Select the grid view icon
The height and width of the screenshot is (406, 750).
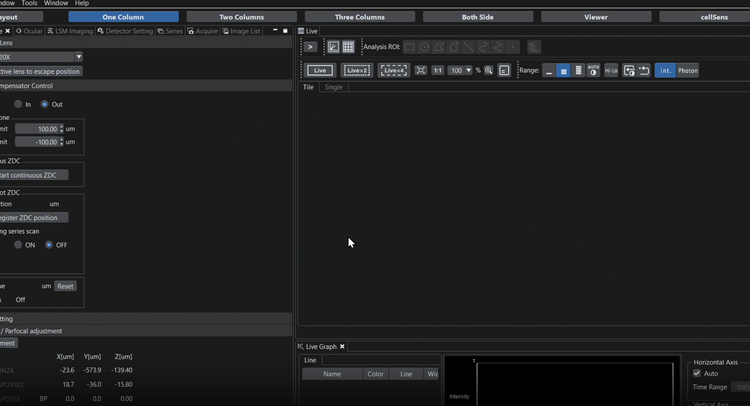[x=348, y=47]
